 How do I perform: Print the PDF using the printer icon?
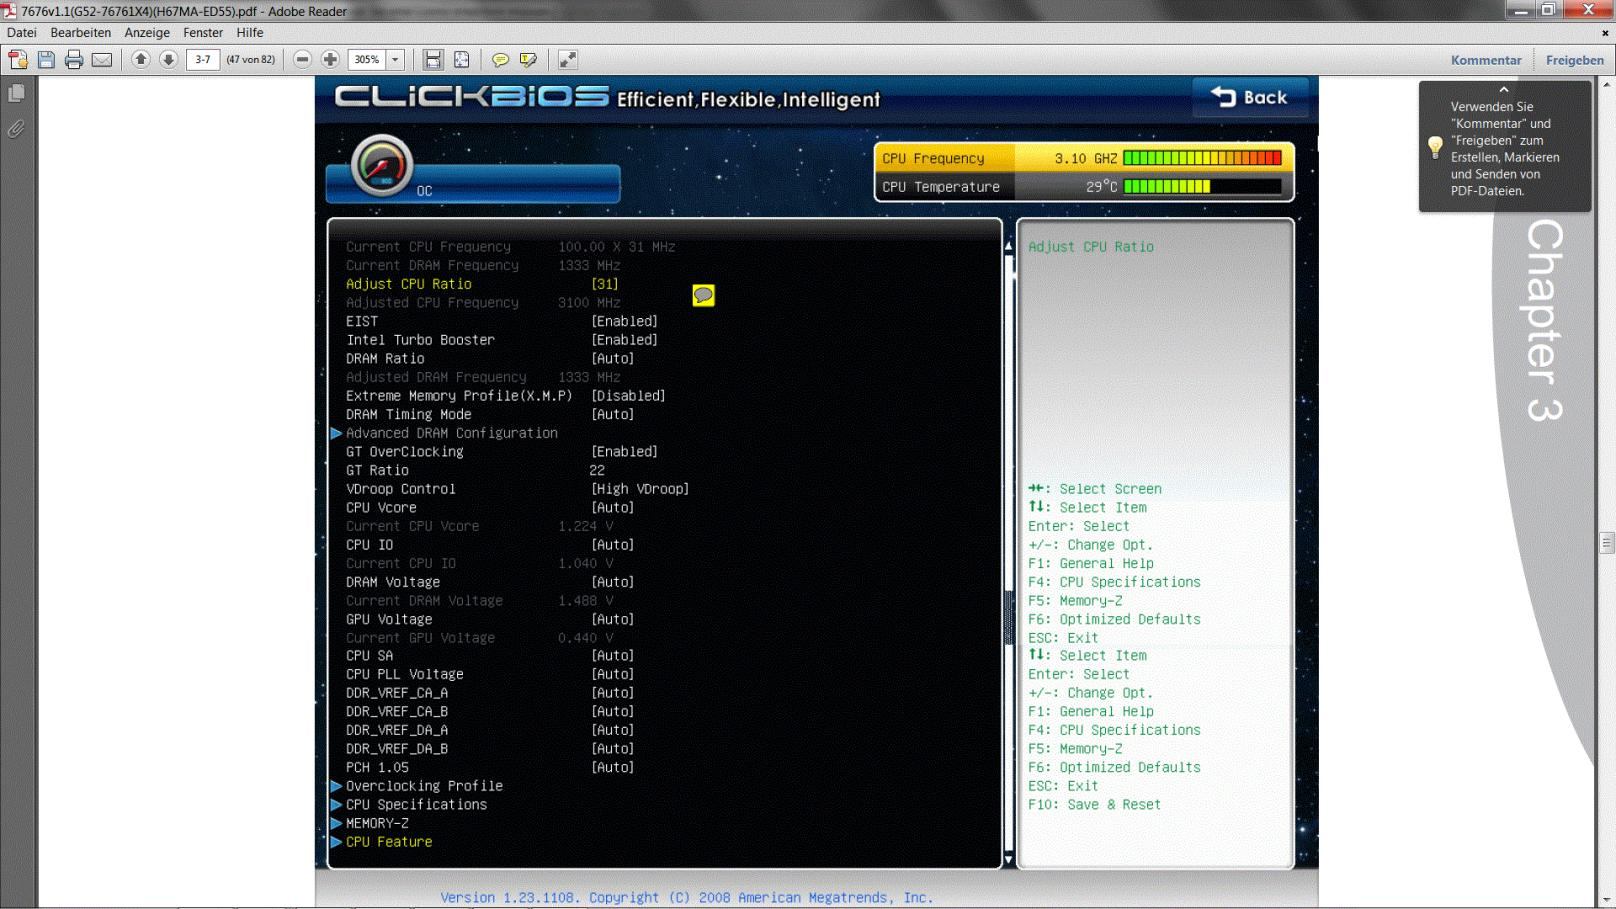[x=74, y=60]
